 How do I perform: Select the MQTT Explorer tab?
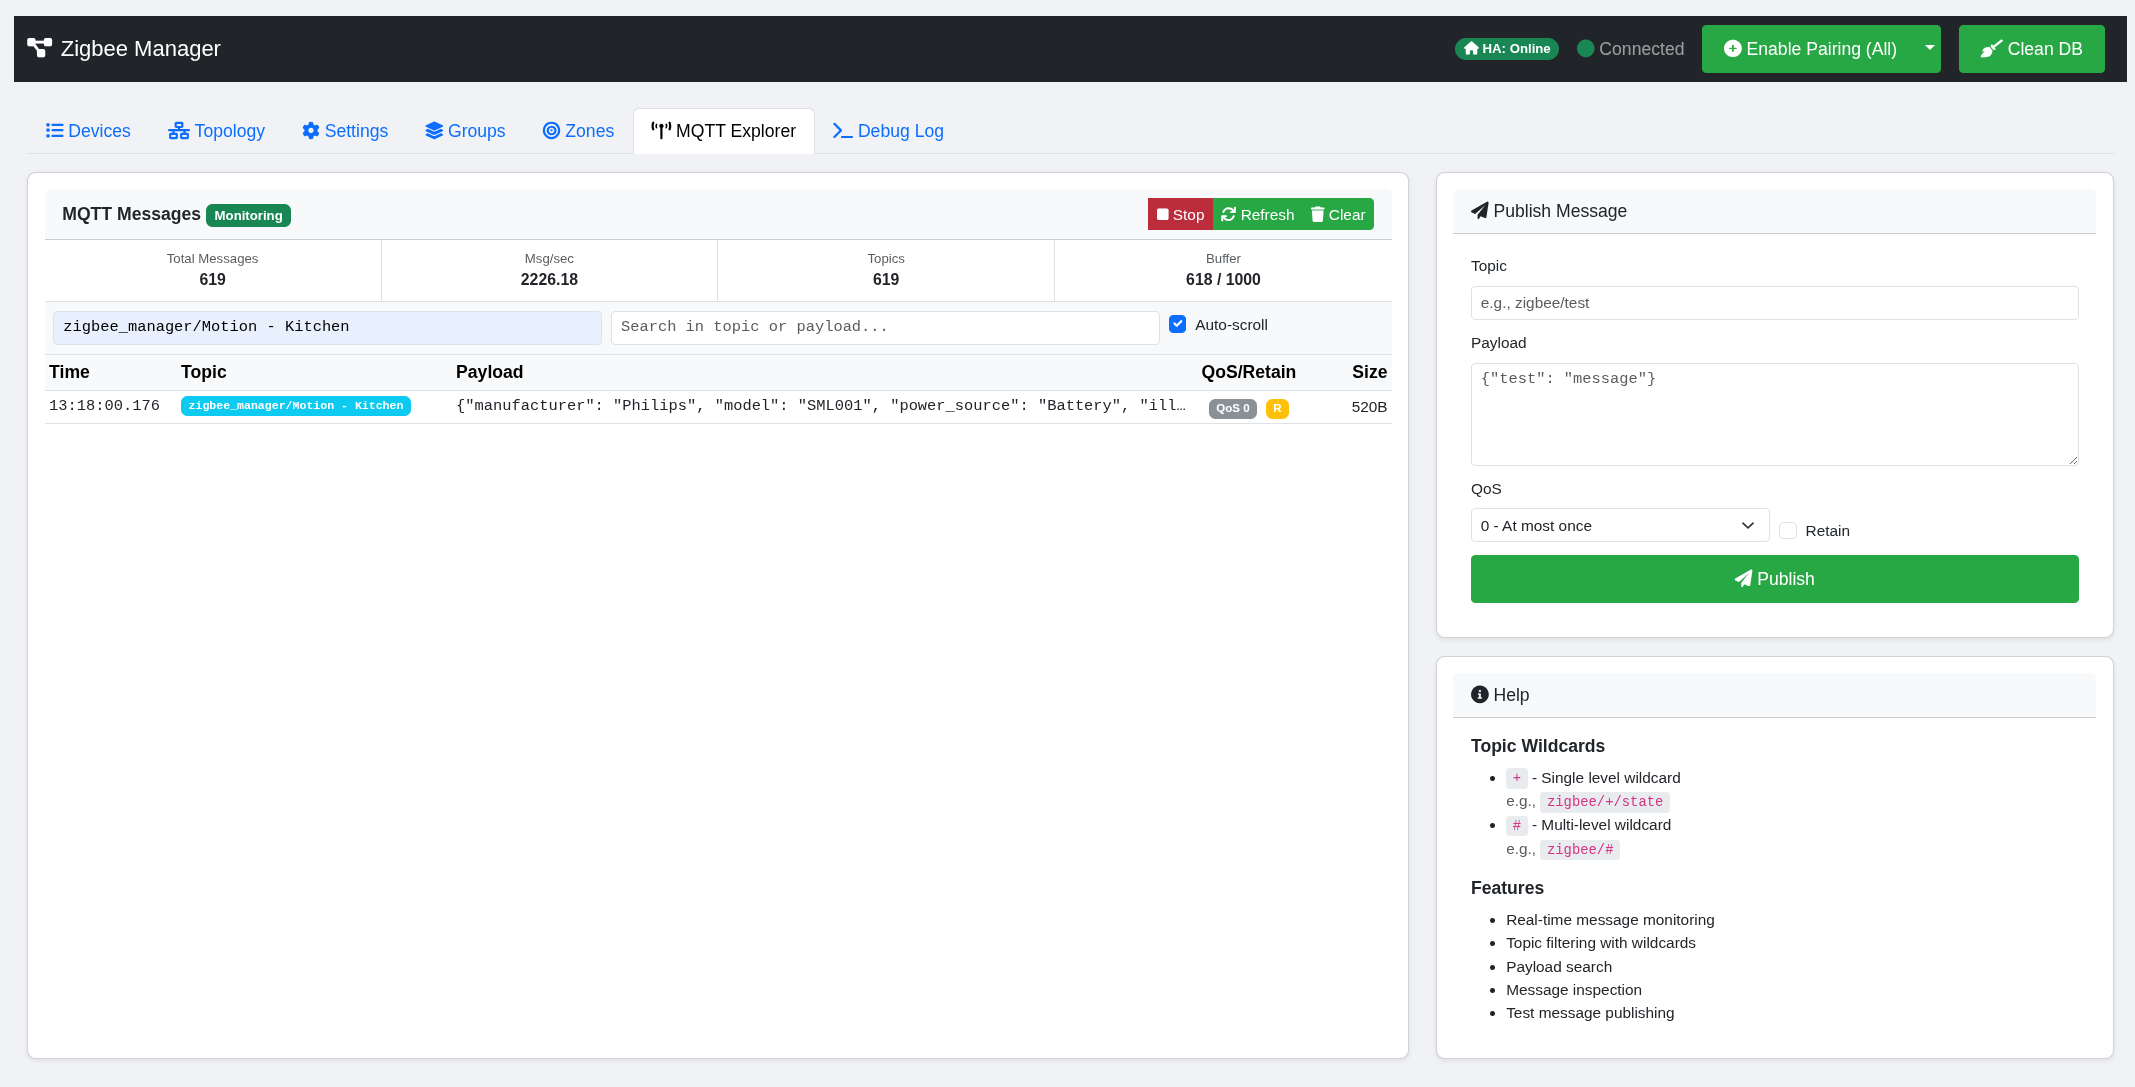724,131
